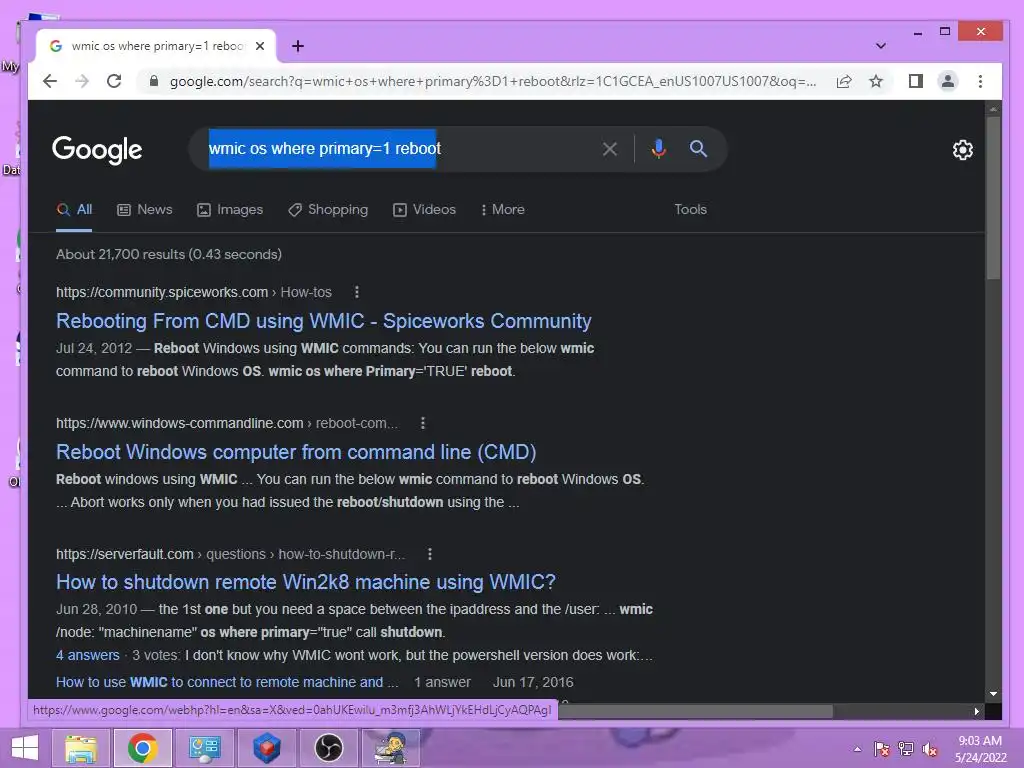Open the Windows Start menu
The width and height of the screenshot is (1024, 768).
click(x=25, y=748)
